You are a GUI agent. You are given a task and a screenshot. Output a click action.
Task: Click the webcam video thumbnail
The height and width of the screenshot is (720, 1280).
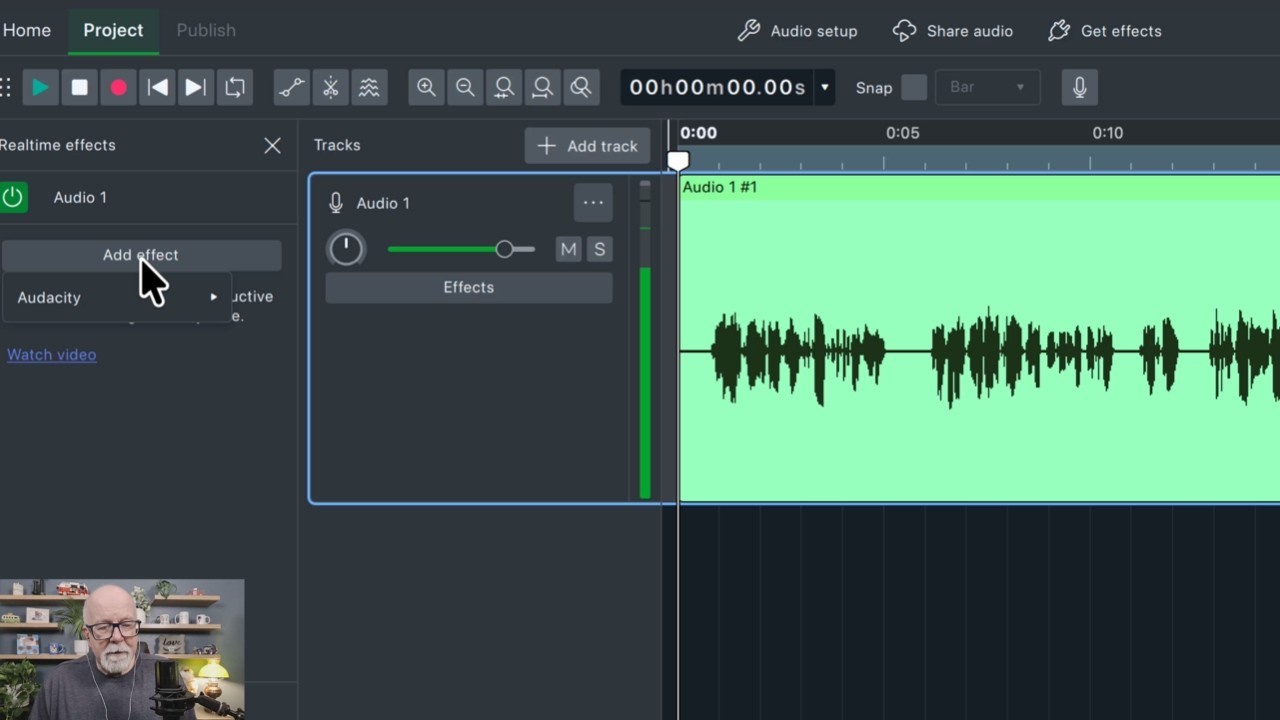122,649
